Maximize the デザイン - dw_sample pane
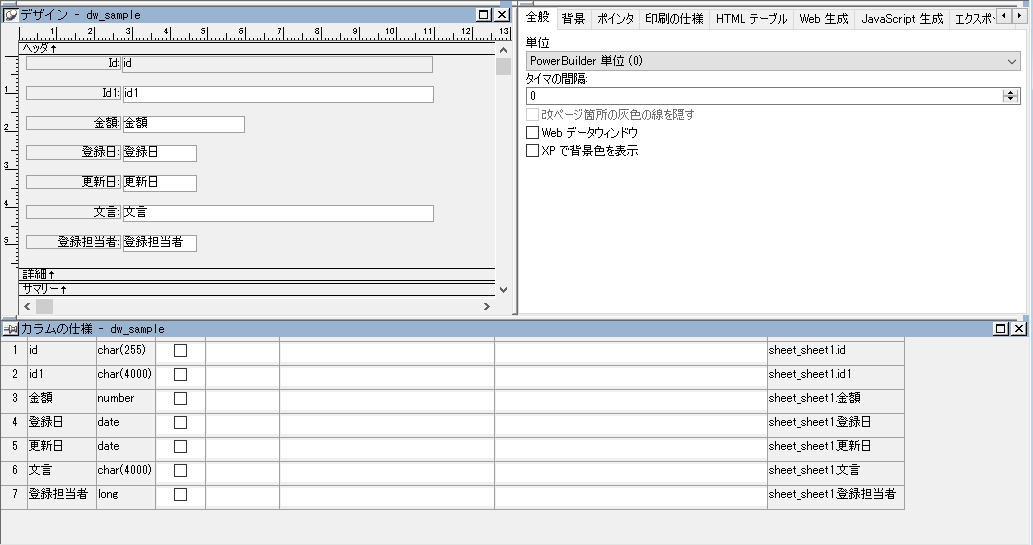The height and width of the screenshot is (545, 1033). pyautogui.click(x=484, y=14)
